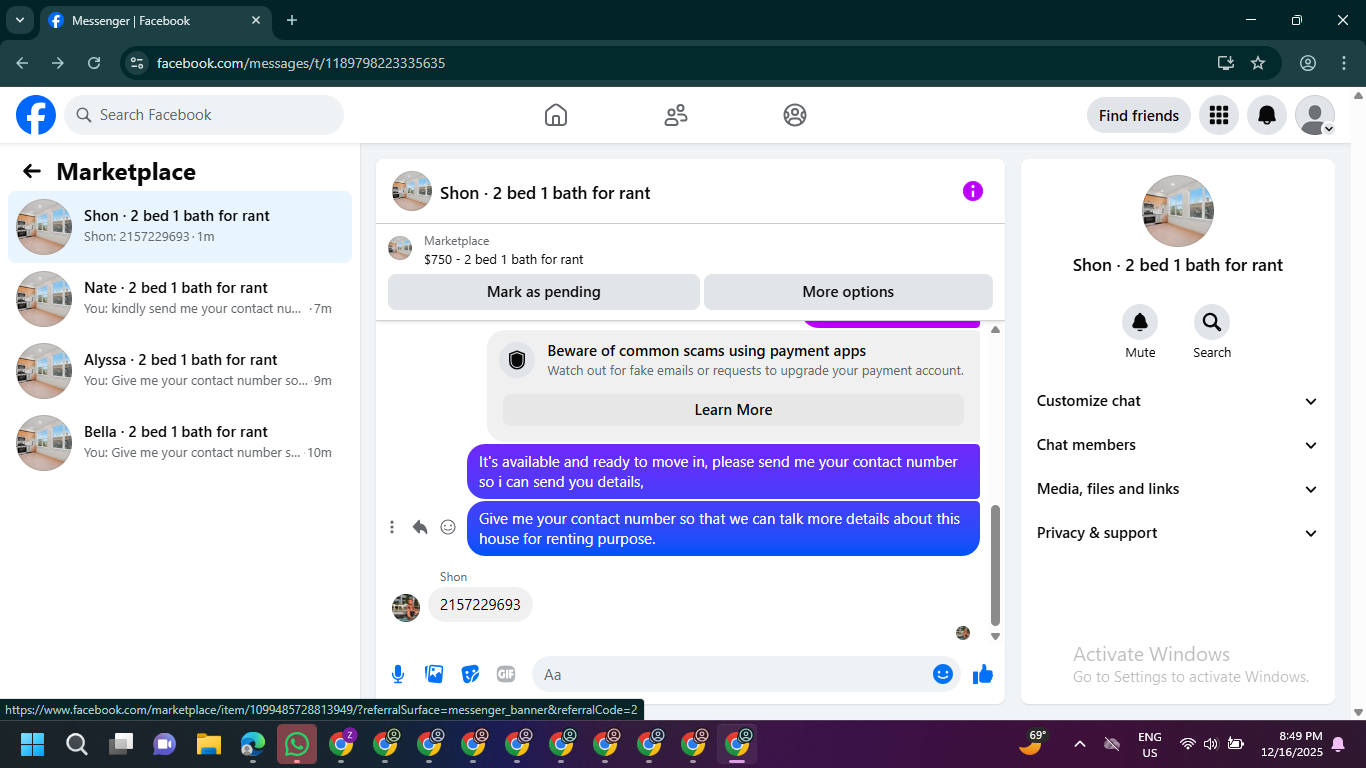Click Shon's avatar beside the phone number message
This screenshot has width=1366, height=768.
pyautogui.click(x=406, y=607)
